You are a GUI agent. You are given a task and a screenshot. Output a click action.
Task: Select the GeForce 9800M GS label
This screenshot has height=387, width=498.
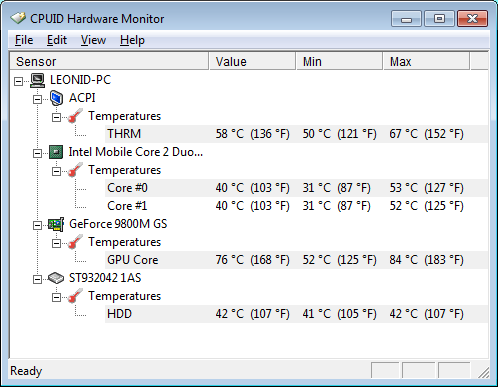click(118, 224)
